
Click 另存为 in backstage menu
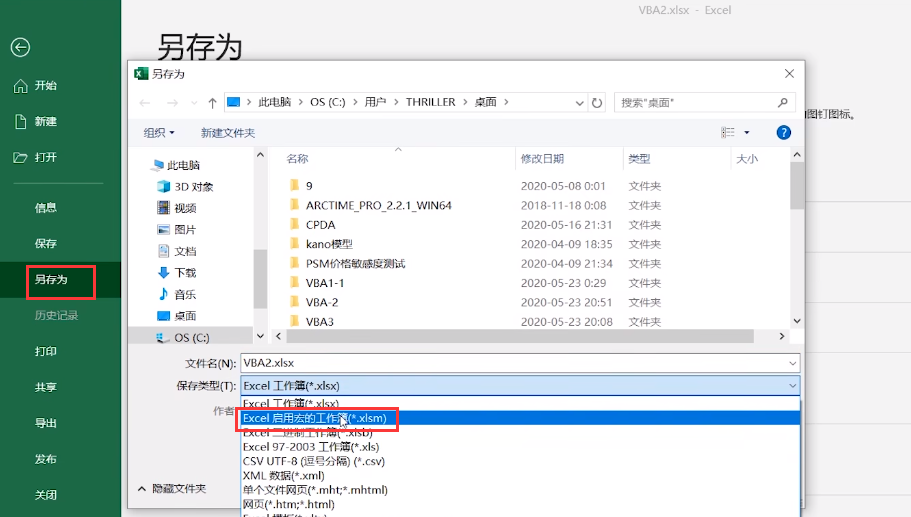pos(51,279)
